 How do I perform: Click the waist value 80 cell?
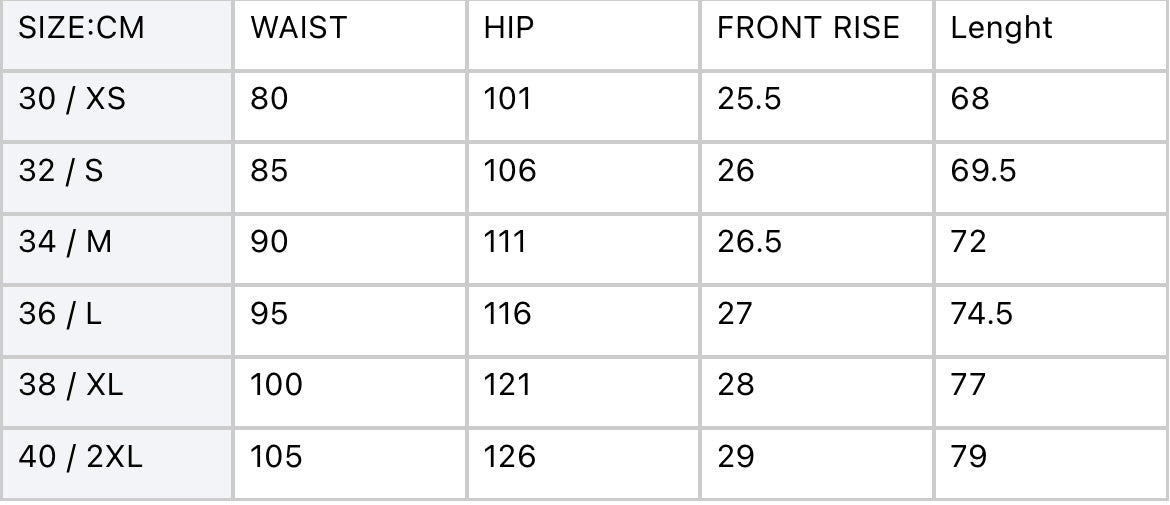pos(269,99)
